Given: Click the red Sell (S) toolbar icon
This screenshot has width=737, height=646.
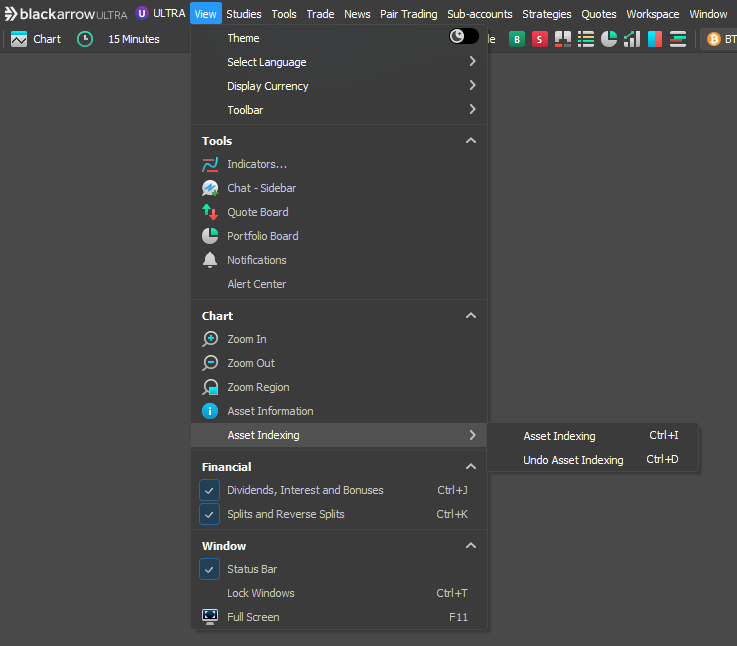Looking at the screenshot, I should click(x=540, y=39).
